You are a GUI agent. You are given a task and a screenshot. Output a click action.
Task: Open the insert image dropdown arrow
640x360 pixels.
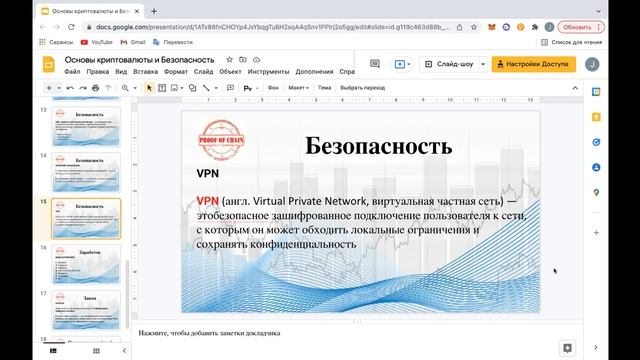pos(182,88)
